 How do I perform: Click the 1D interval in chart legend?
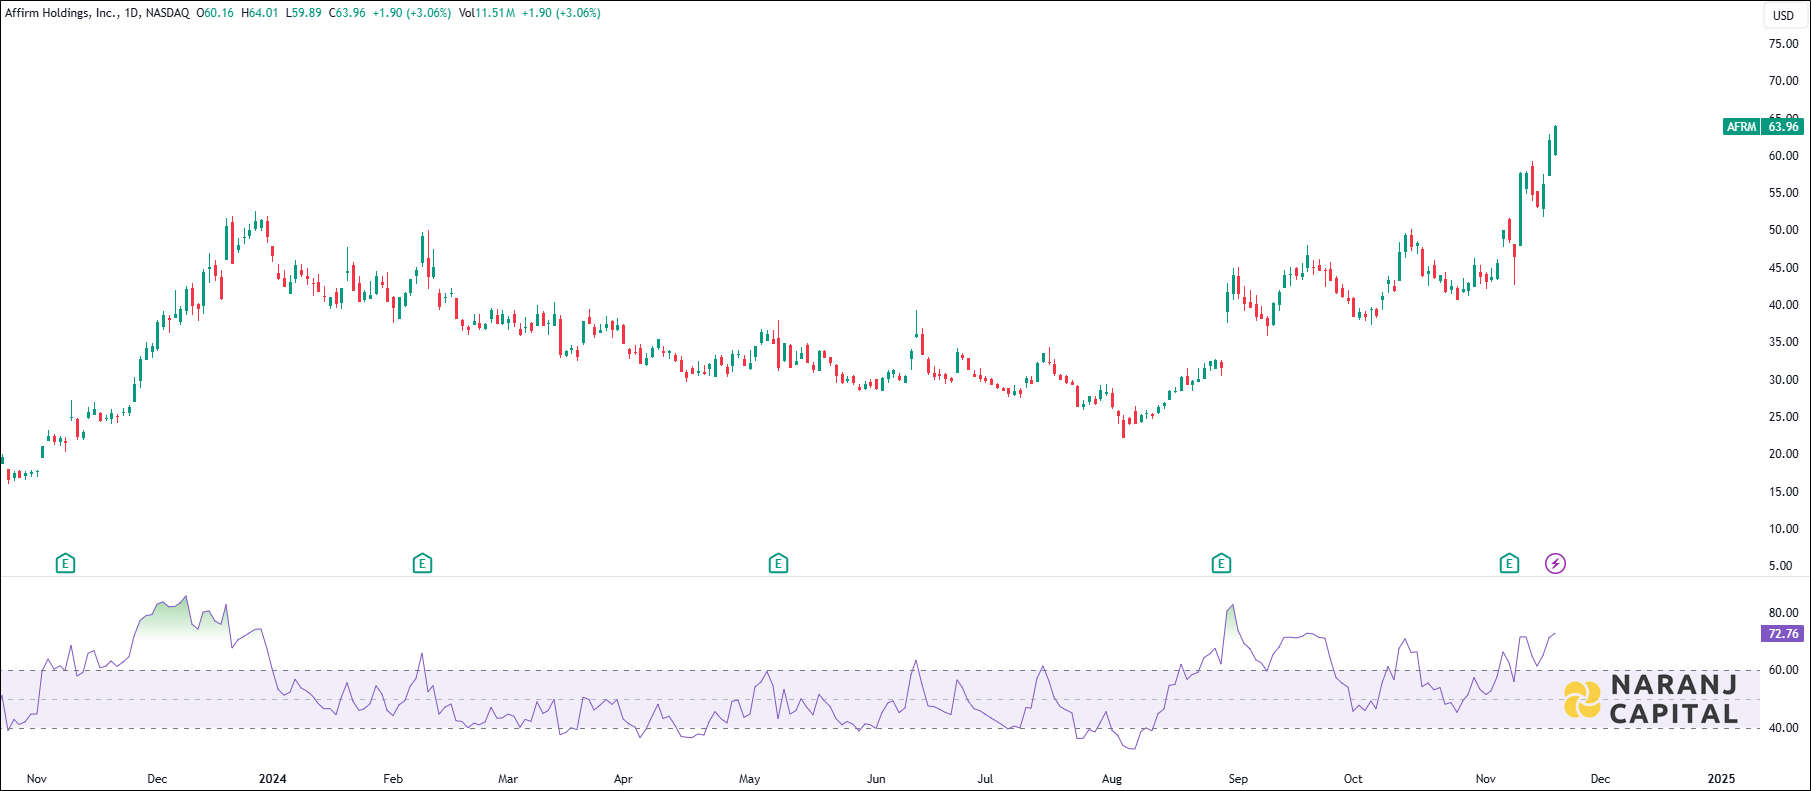(x=131, y=13)
